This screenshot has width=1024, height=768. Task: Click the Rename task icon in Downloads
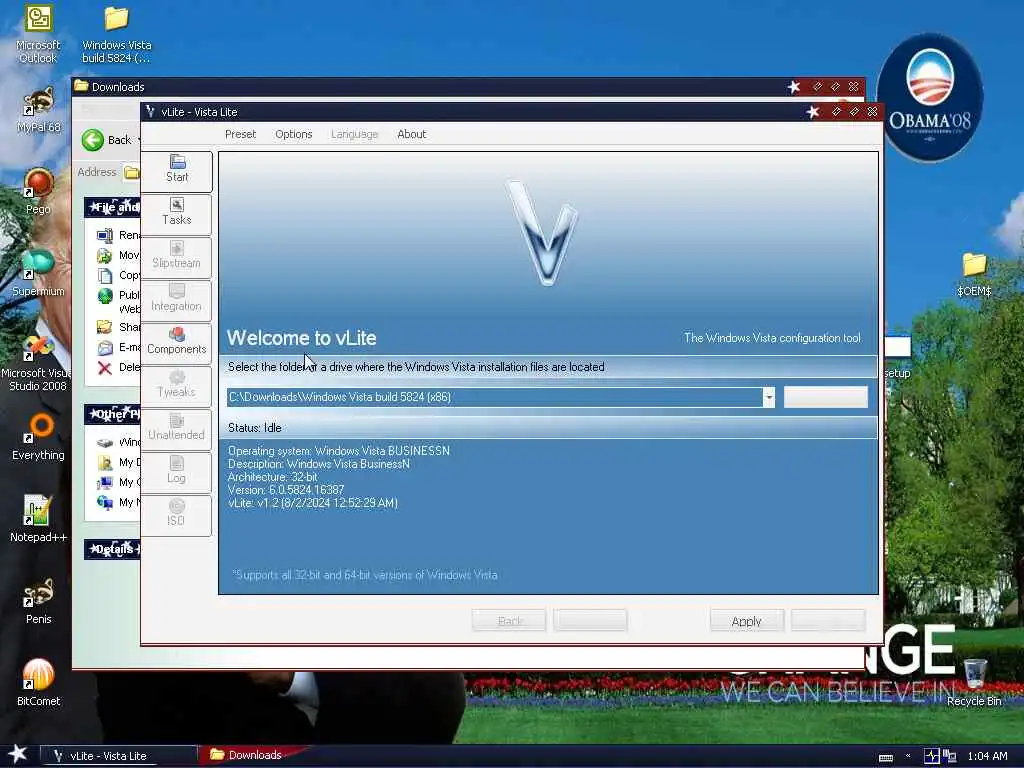pos(104,235)
